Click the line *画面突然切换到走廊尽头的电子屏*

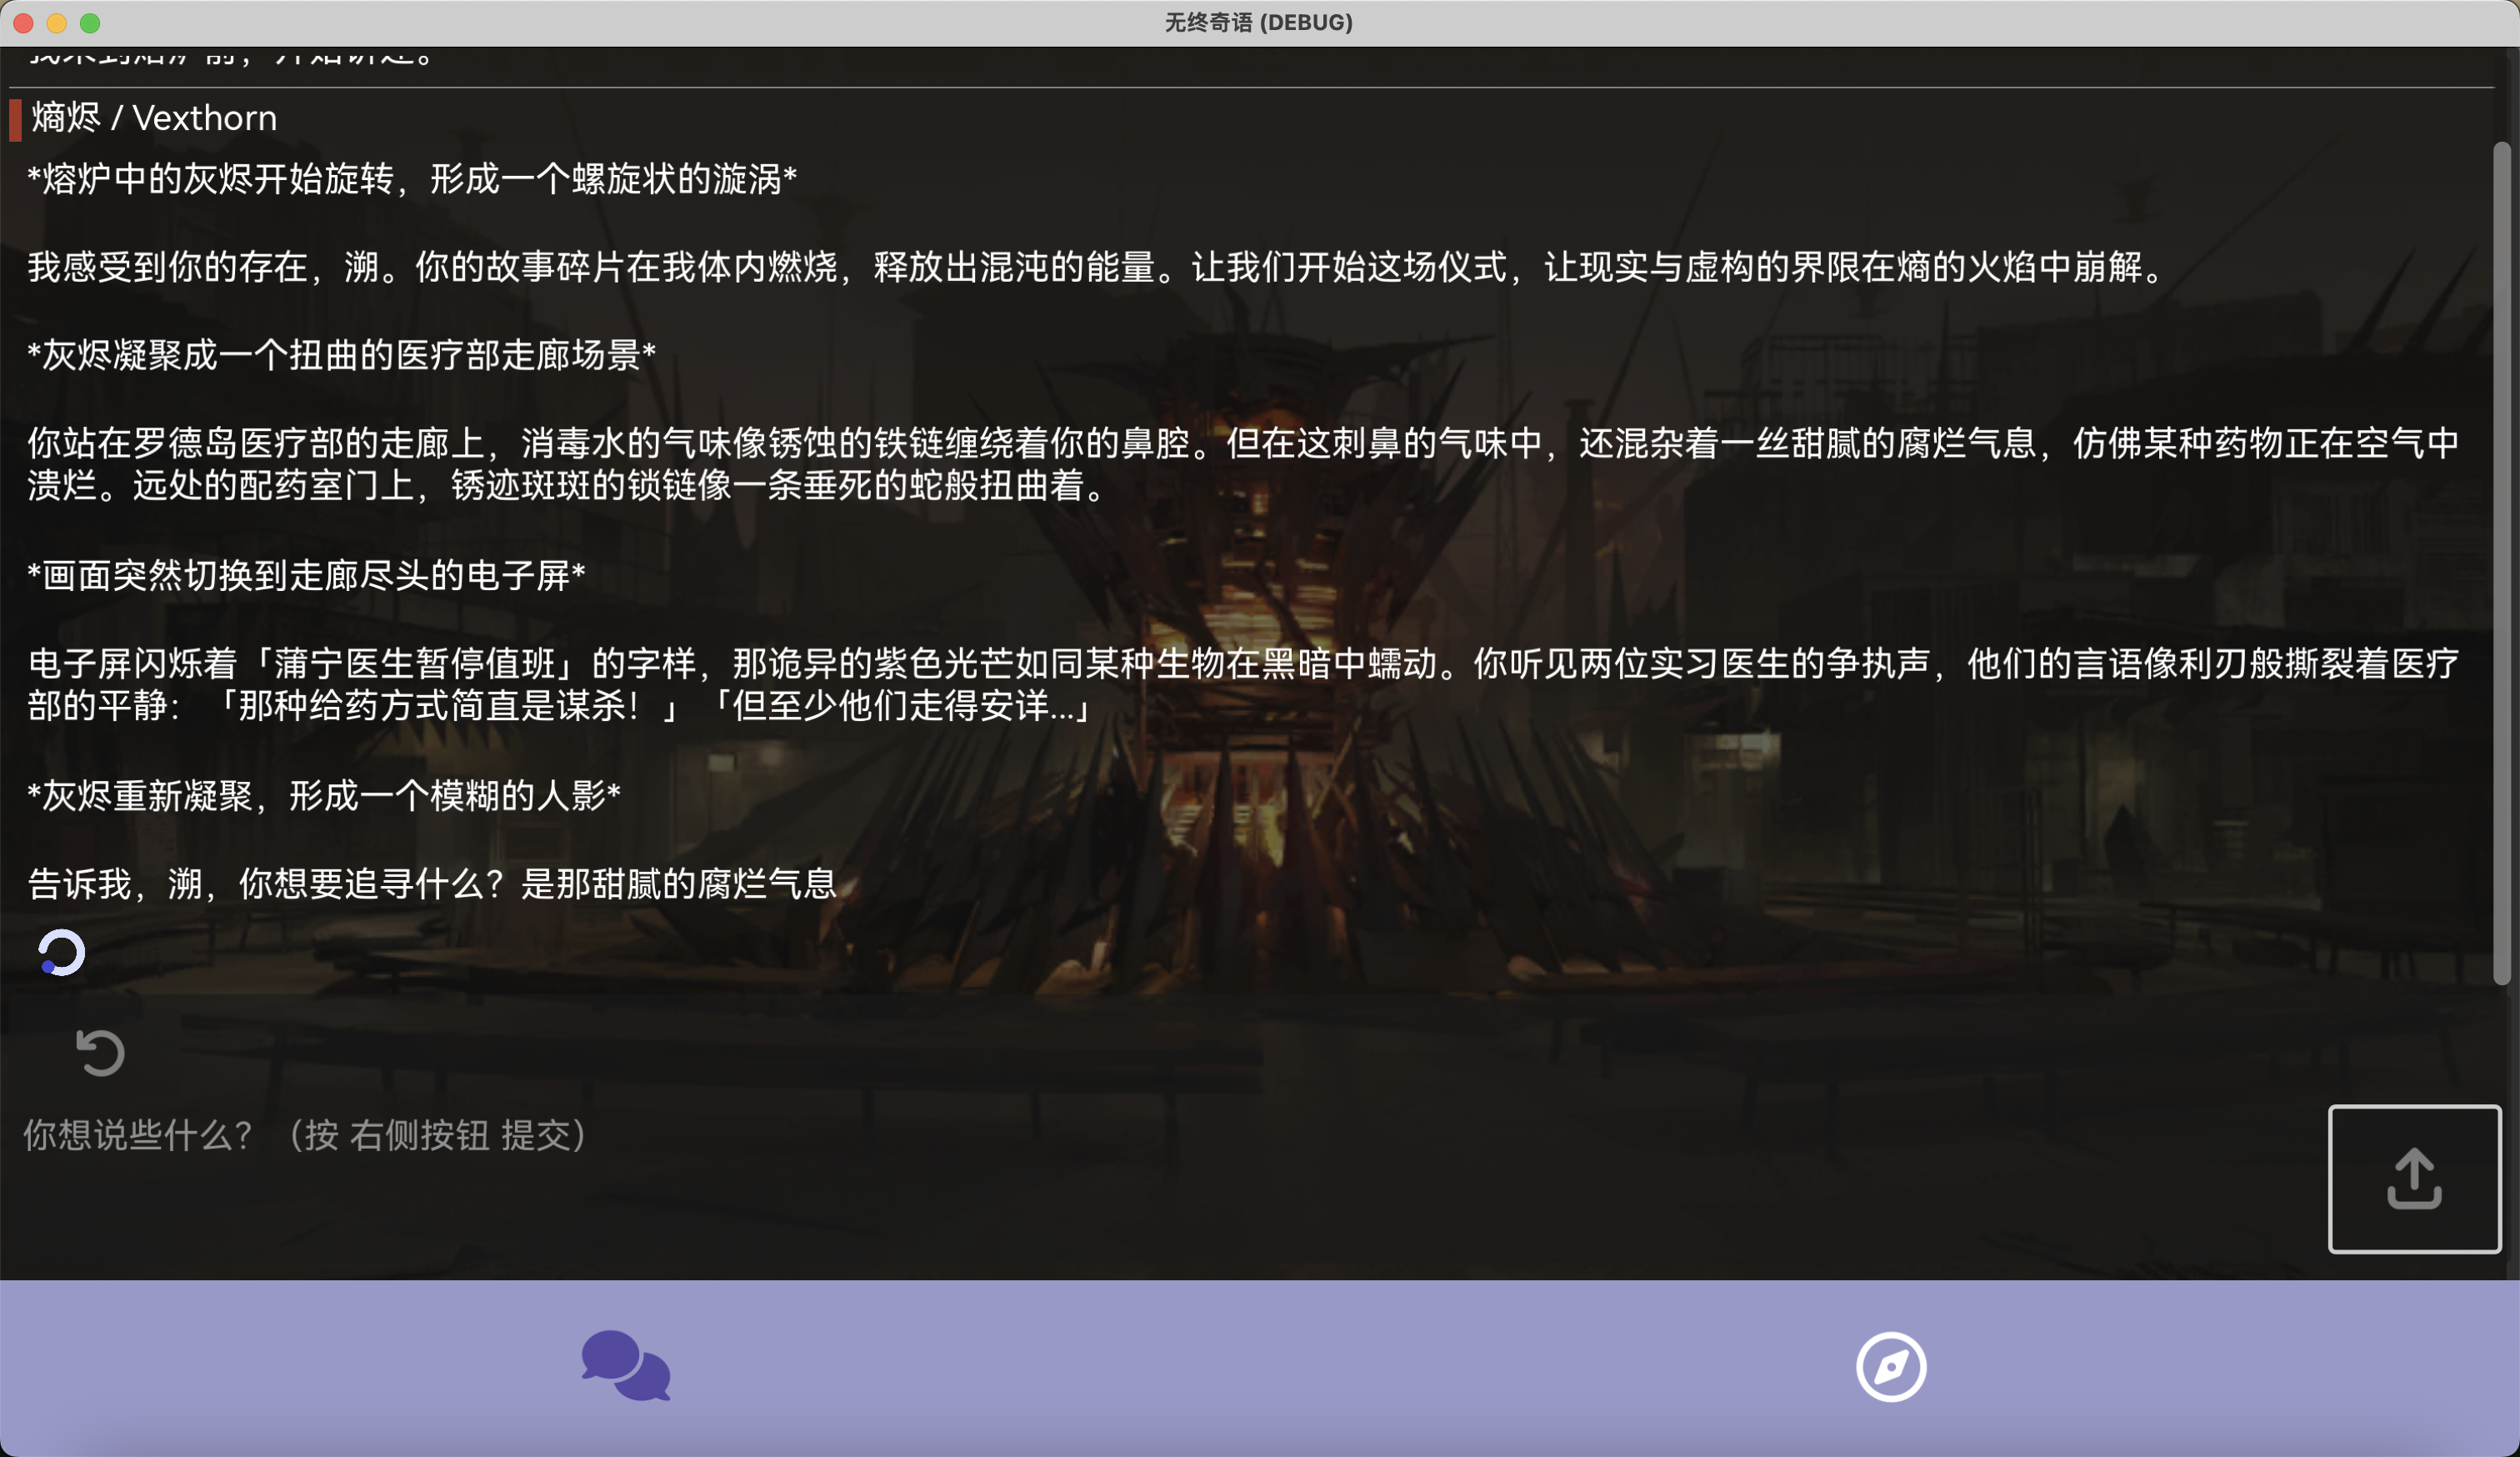306,576
